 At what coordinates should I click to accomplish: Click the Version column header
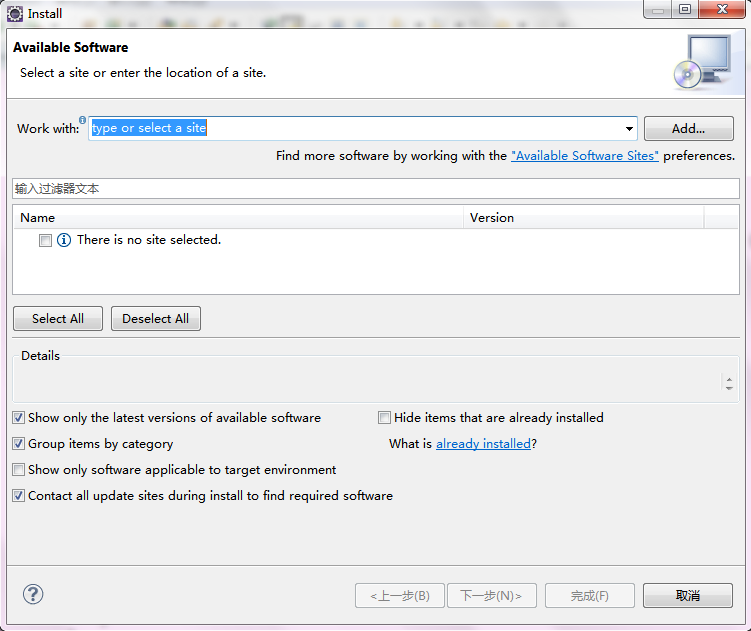pos(583,218)
